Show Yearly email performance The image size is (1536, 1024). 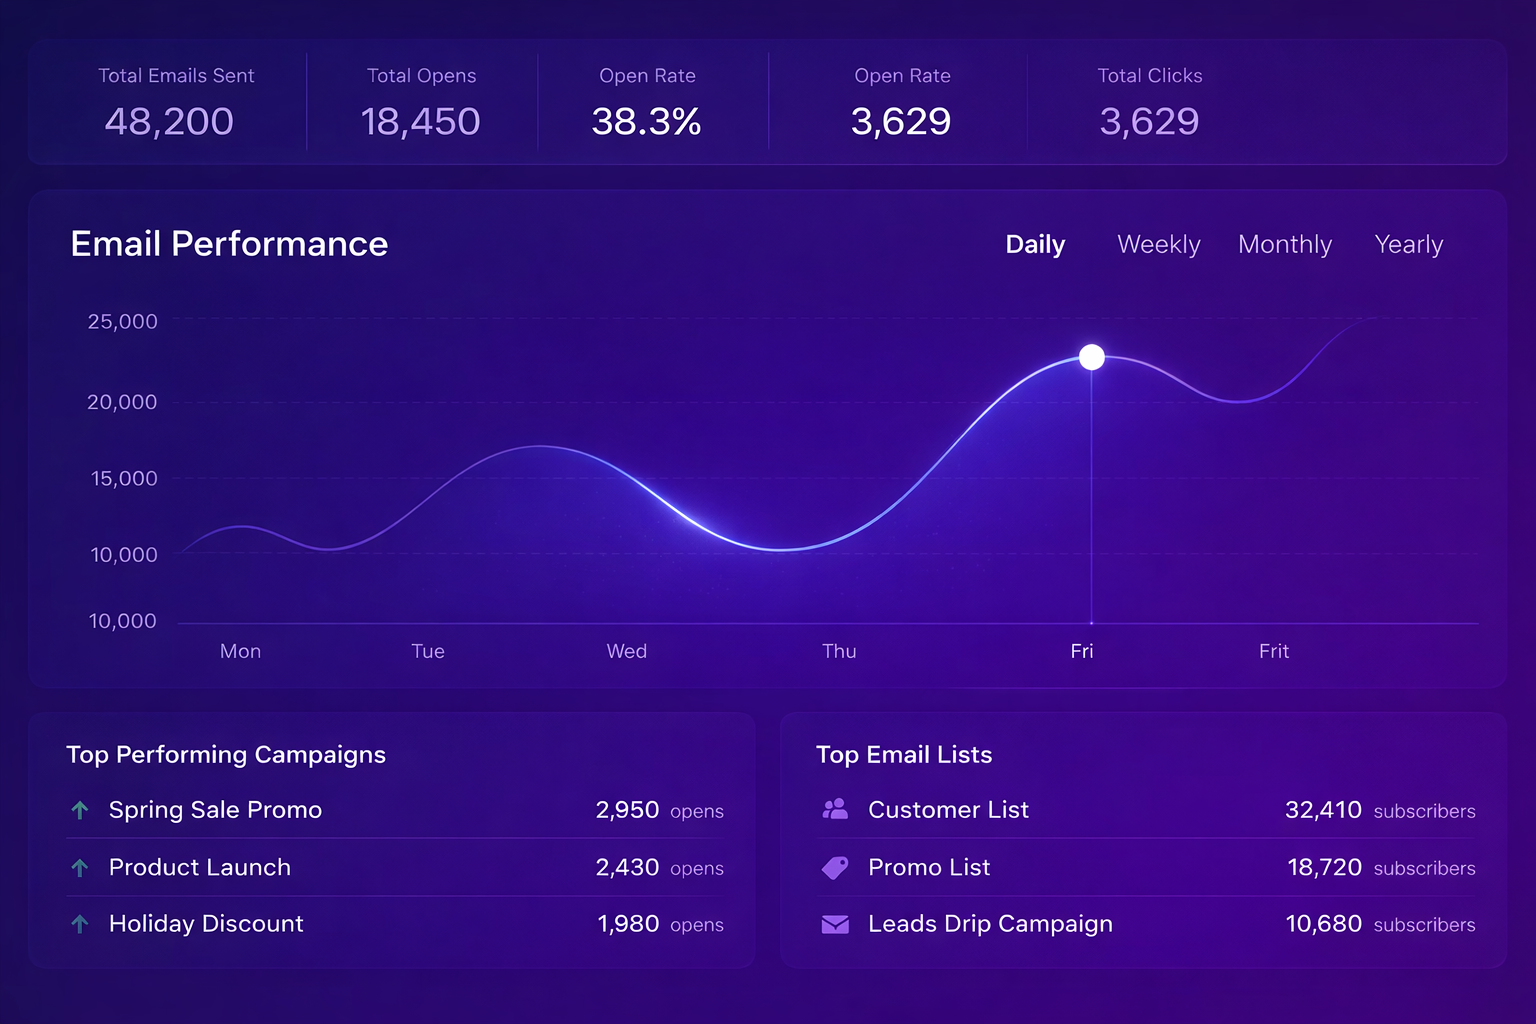click(x=1408, y=245)
